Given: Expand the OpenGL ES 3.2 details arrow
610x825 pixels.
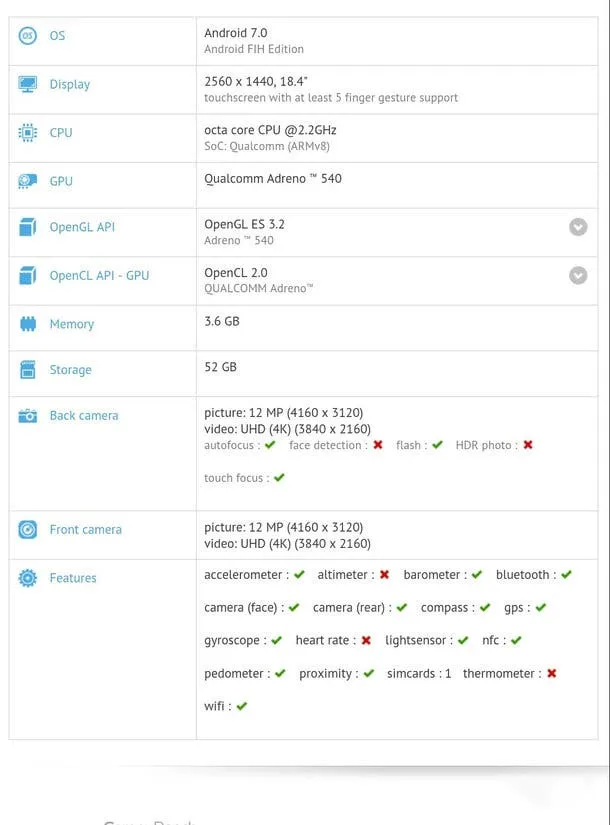Looking at the screenshot, I should point(578,227).
